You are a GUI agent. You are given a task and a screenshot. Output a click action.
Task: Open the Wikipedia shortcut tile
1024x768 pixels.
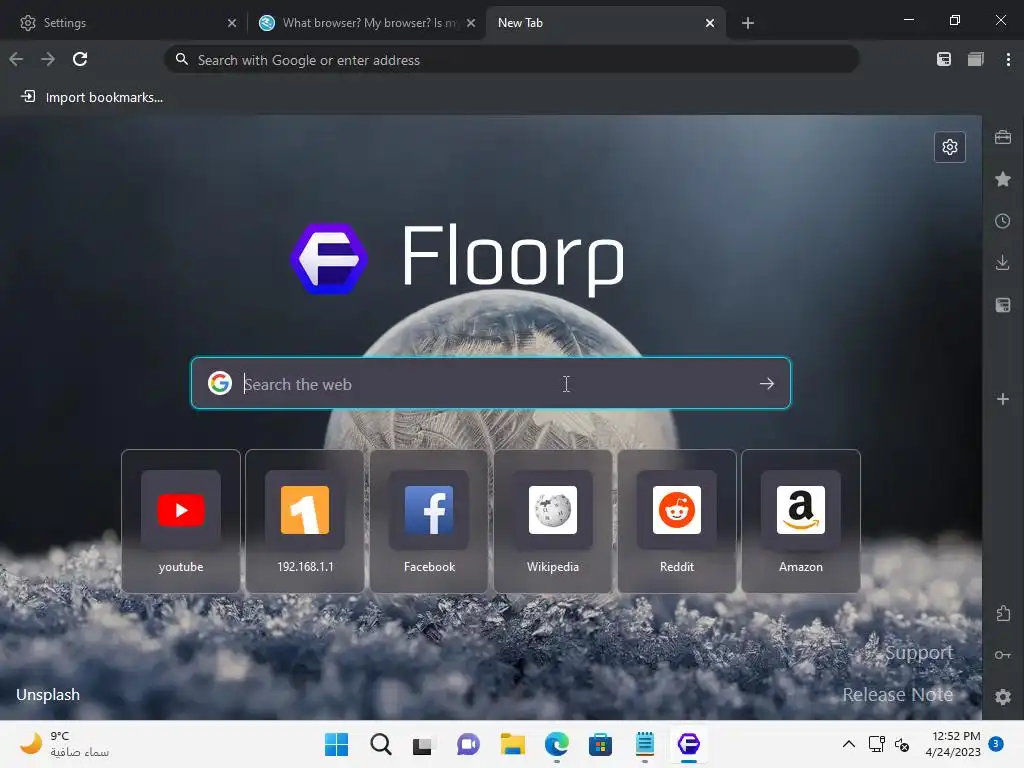click(553, 521)
